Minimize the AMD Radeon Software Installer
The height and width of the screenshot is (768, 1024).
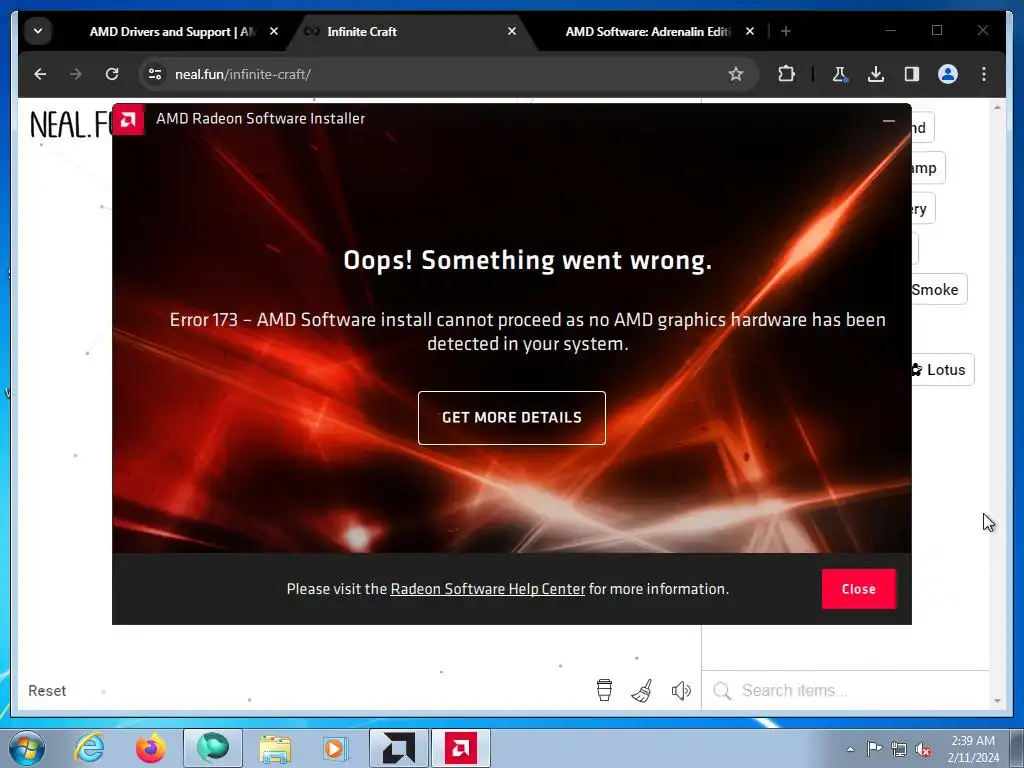click(x=888, y=120)
